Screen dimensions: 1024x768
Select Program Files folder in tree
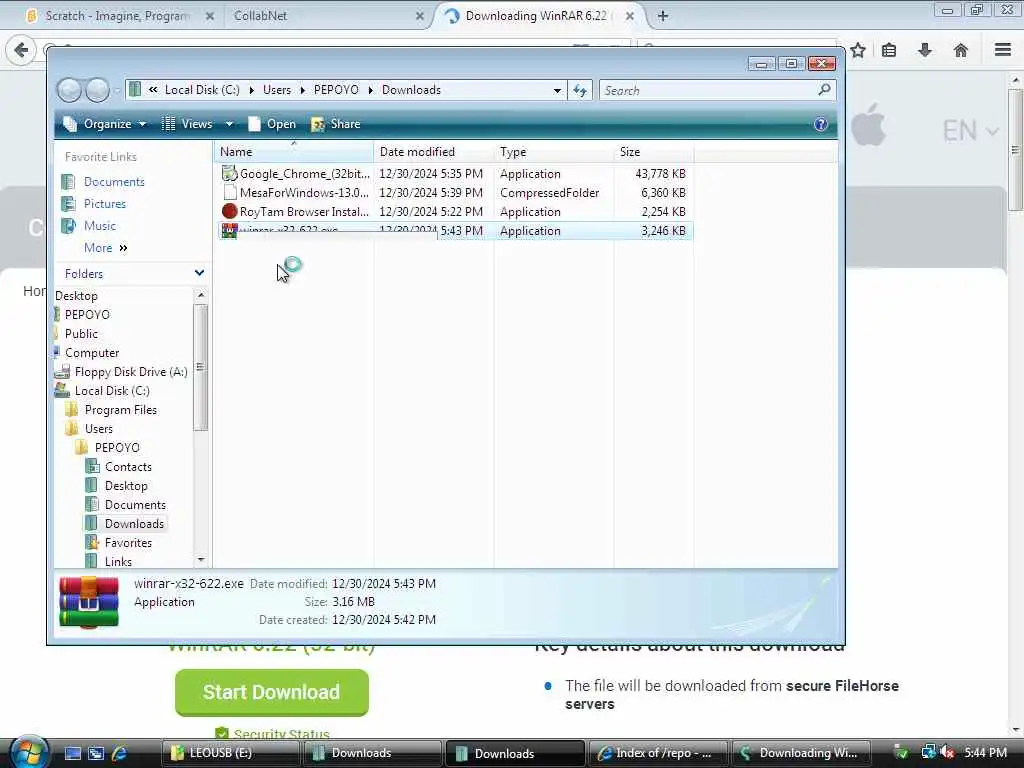point(120,409)
